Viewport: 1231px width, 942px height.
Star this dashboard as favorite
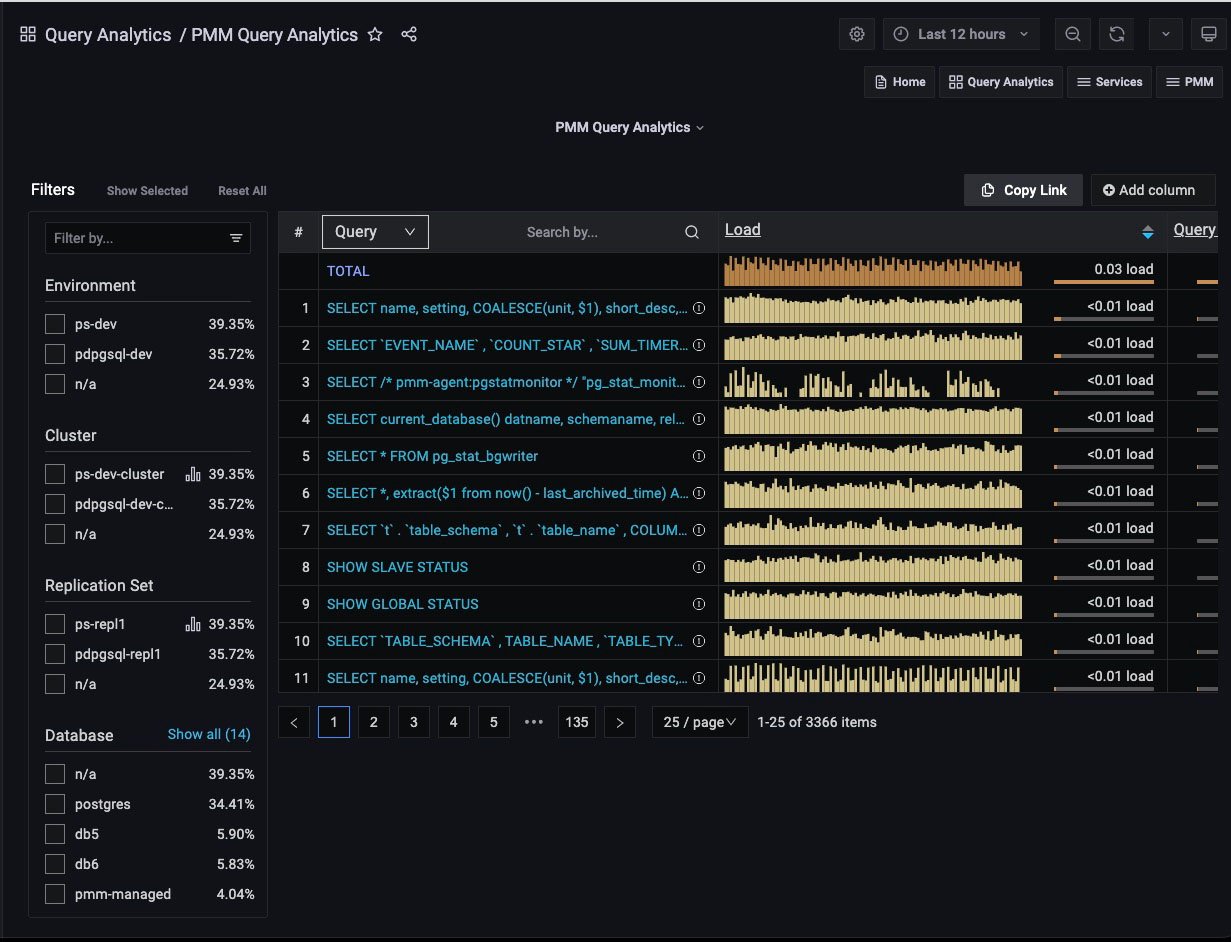tap(375, 35)
